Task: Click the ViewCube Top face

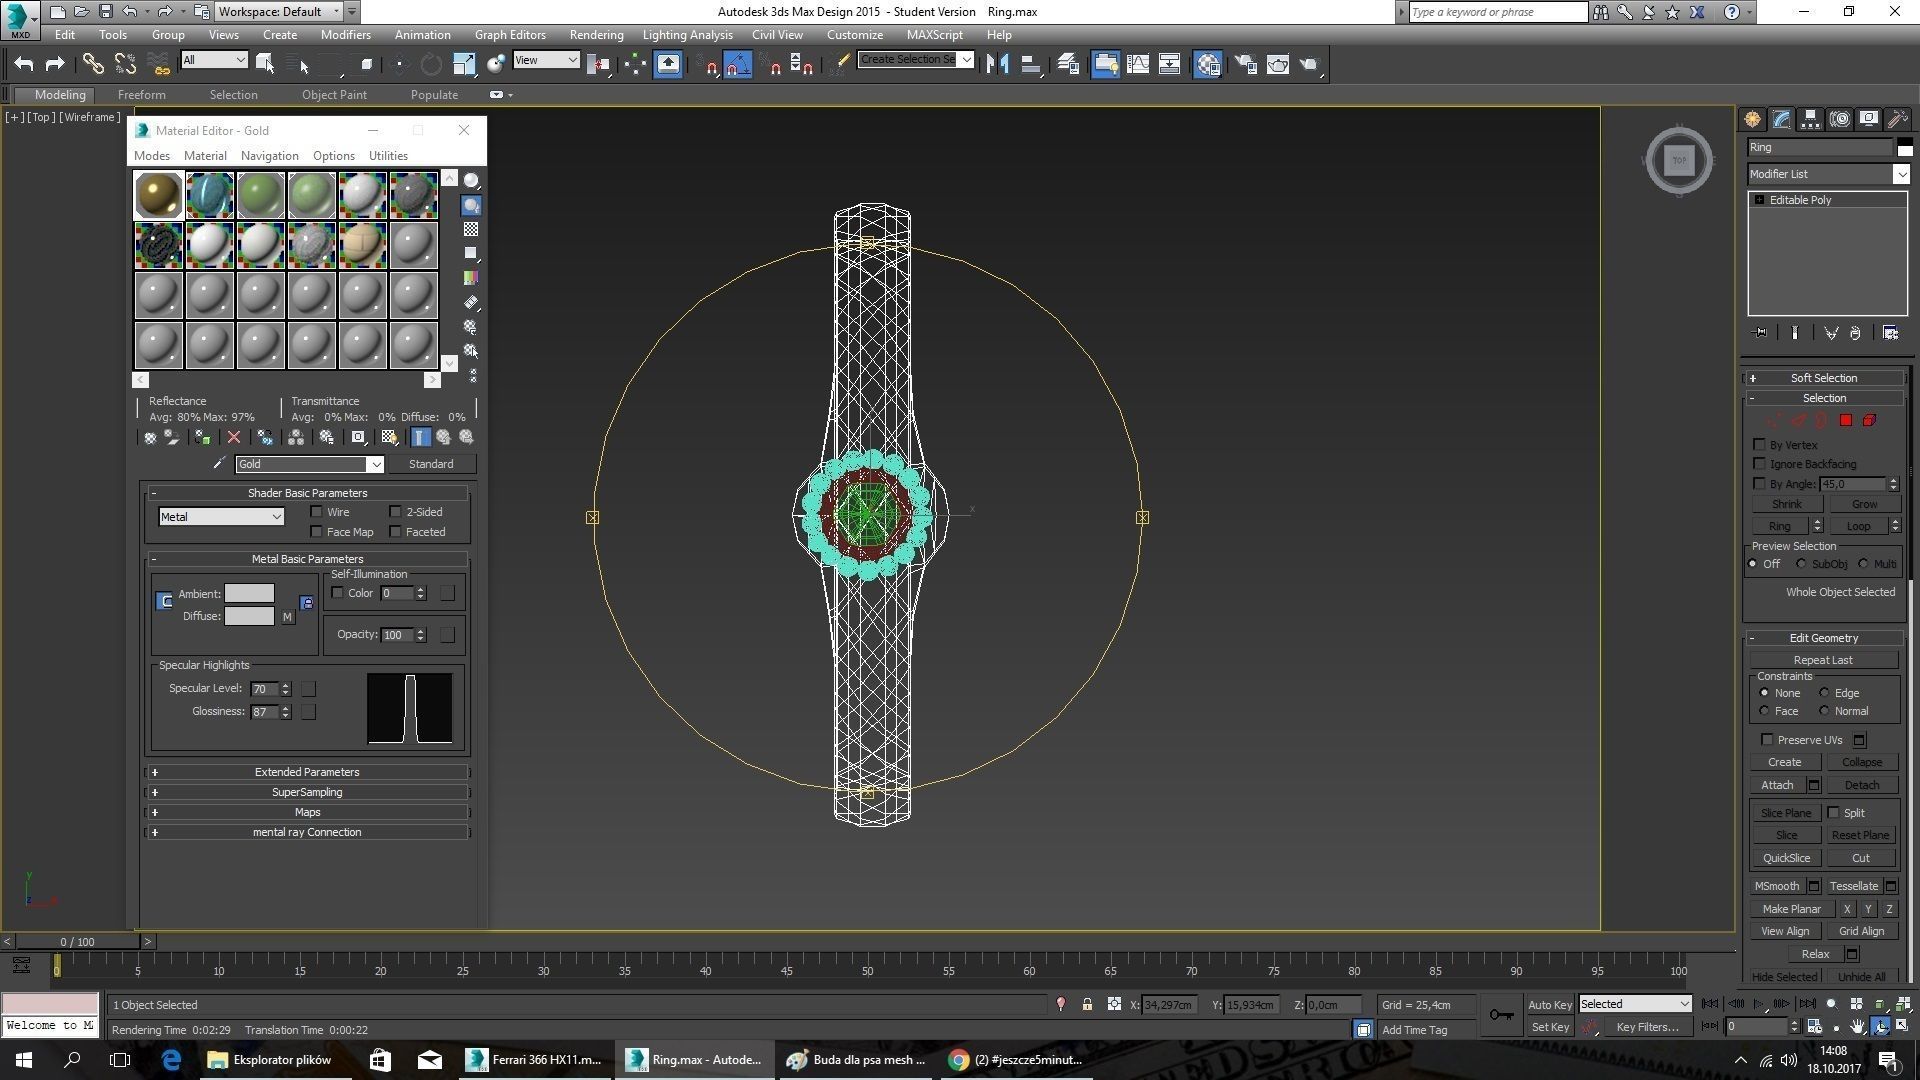Action: click(x=1679, y=160)
